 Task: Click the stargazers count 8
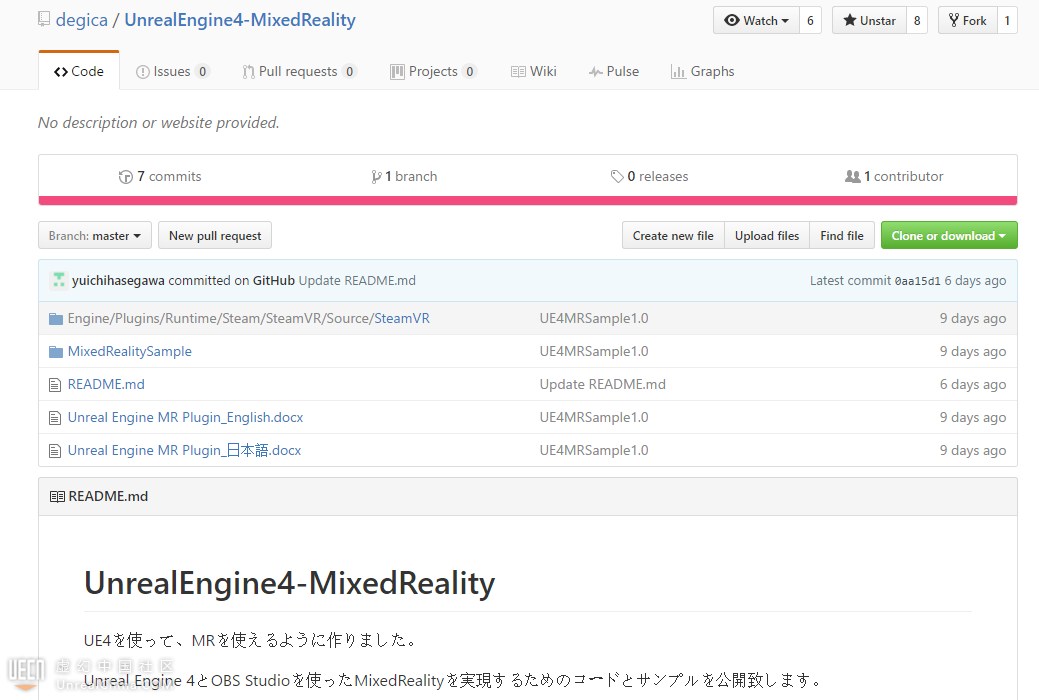pos(917,21)
